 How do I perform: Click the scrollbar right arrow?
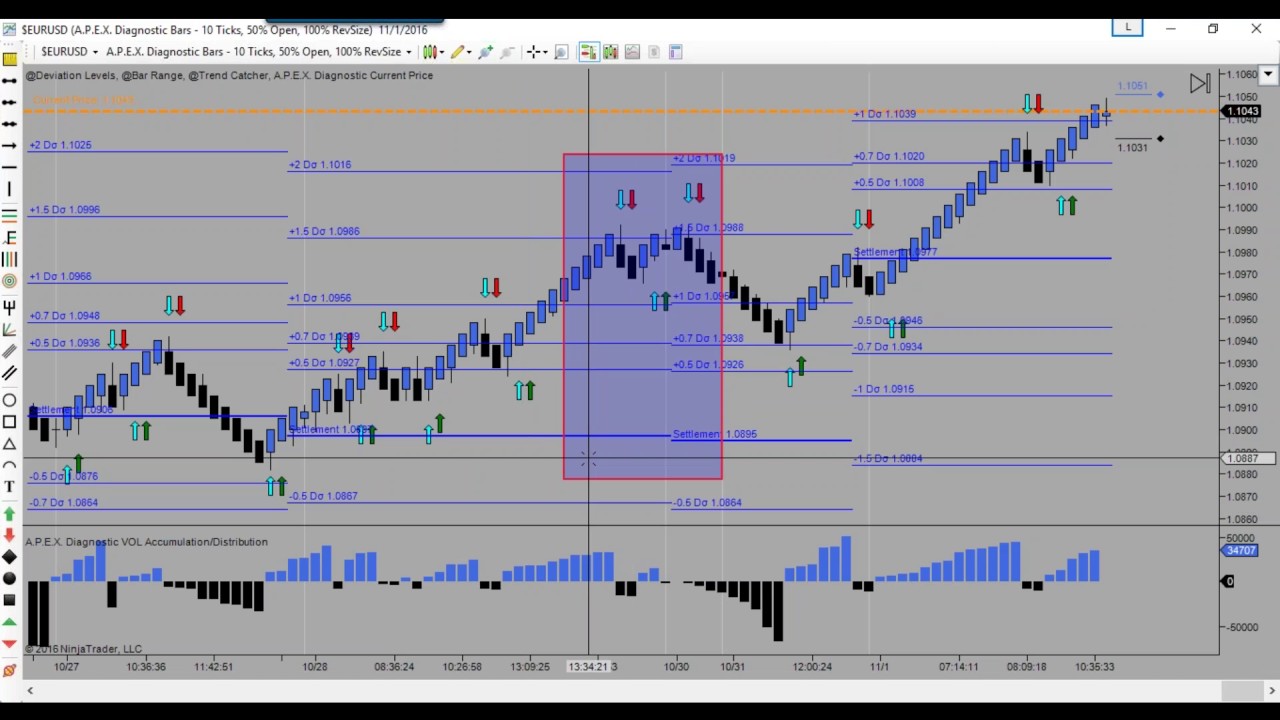pyautogui.click(x=1272, y=690)
